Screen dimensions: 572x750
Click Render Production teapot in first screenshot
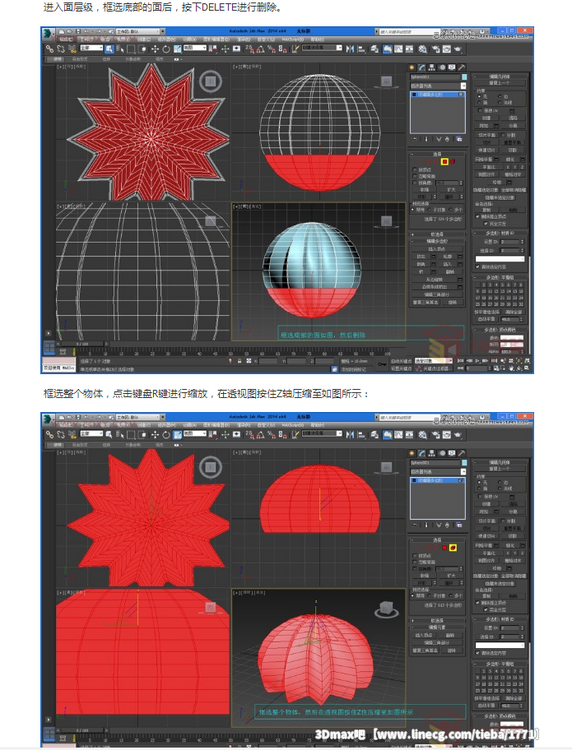click(x=458, y=49)
